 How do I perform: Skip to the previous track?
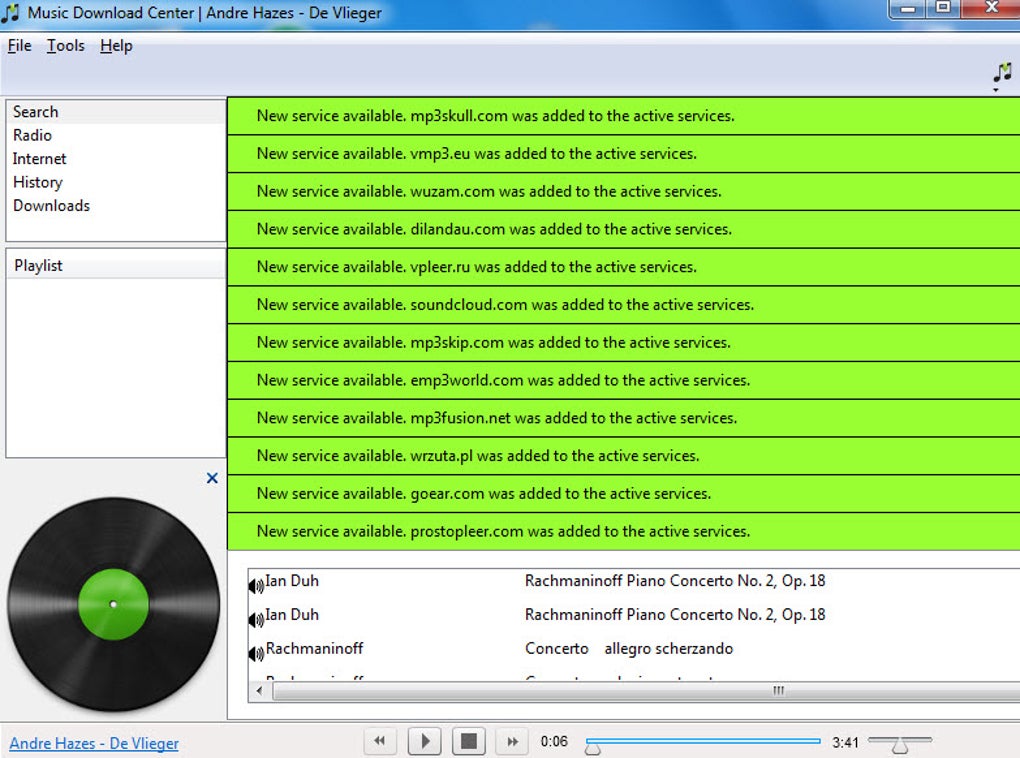click(380, 741)
